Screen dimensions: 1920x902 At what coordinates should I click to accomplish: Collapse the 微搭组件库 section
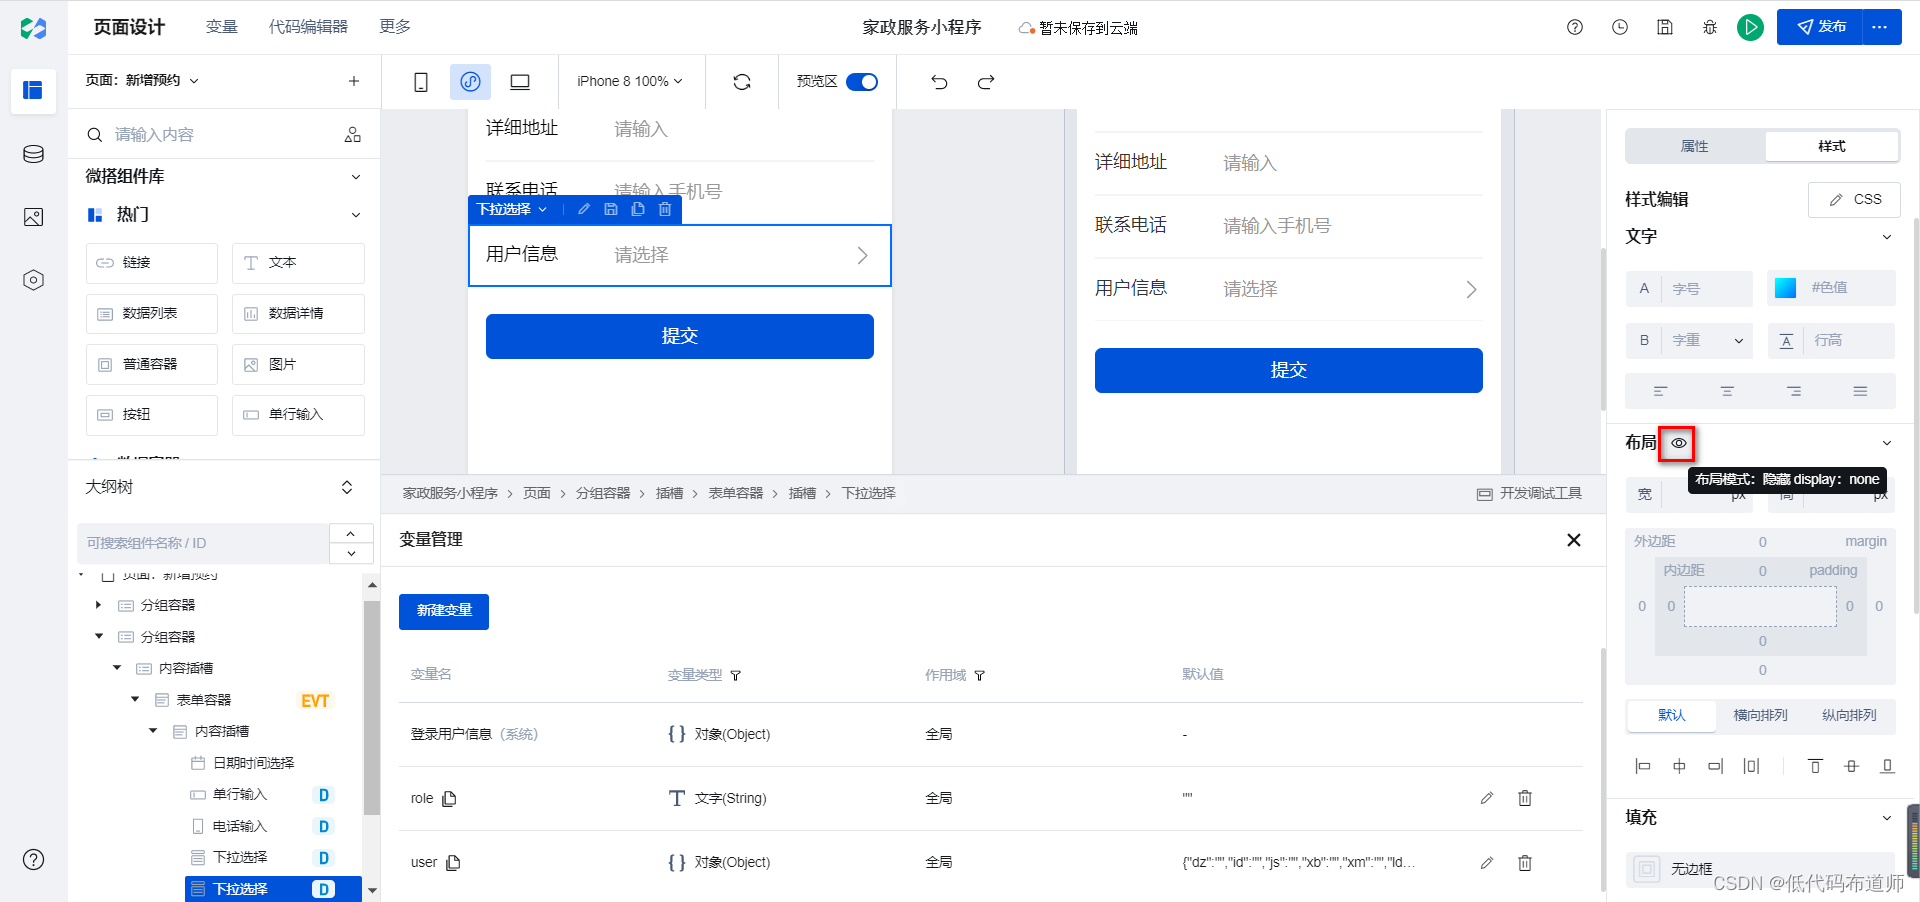coord(355,177)
